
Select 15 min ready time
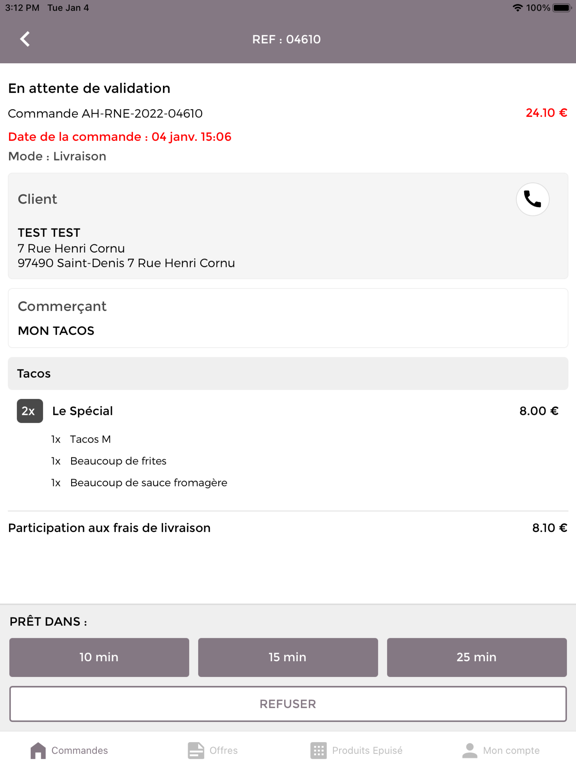288,657
